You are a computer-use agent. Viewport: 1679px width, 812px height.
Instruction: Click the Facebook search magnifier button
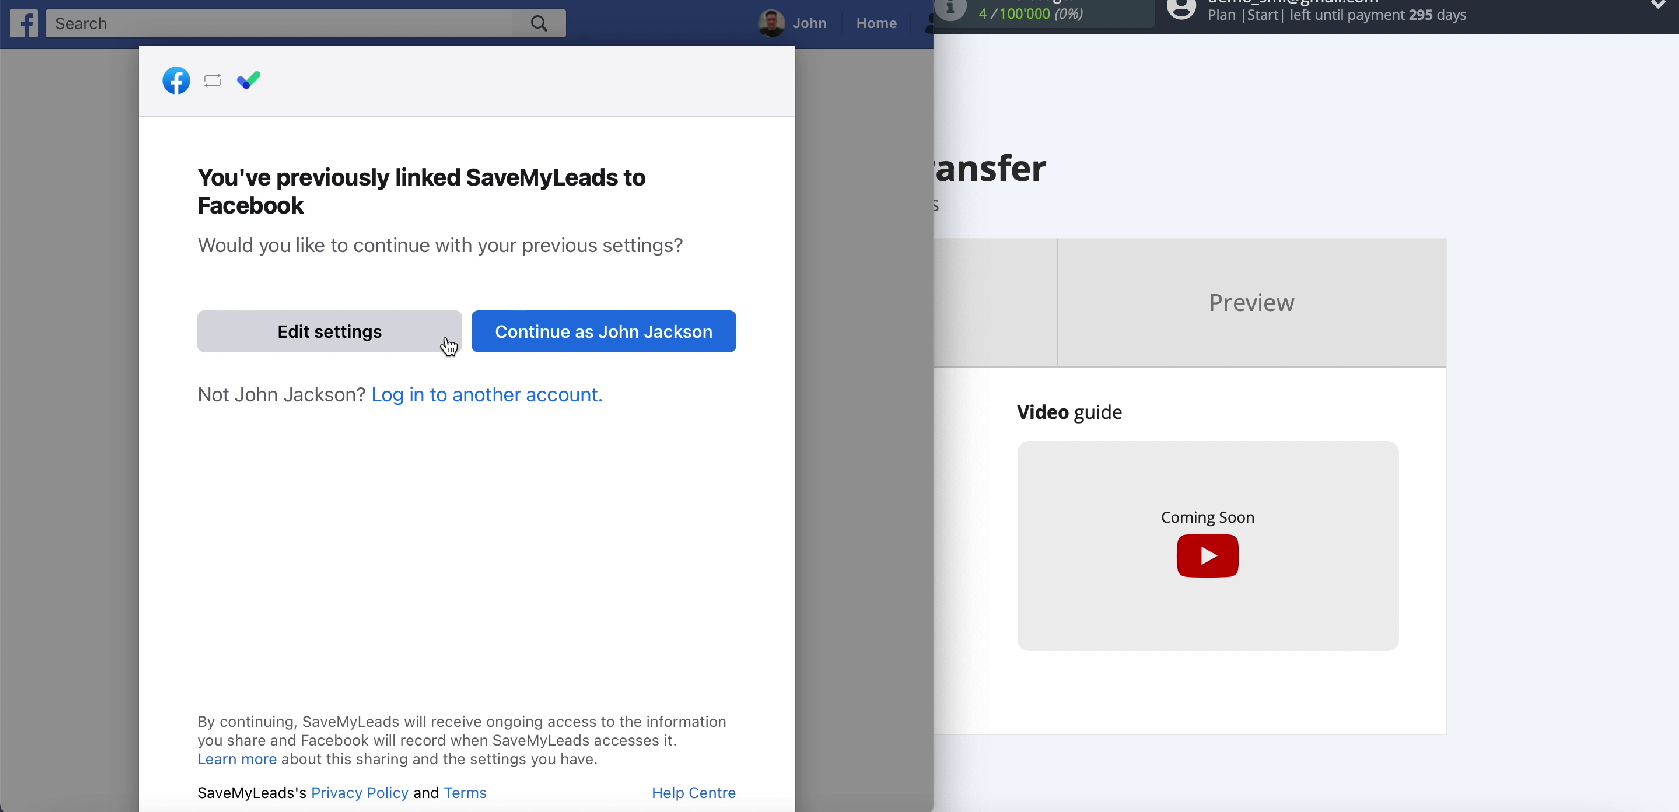coord(539,23)
